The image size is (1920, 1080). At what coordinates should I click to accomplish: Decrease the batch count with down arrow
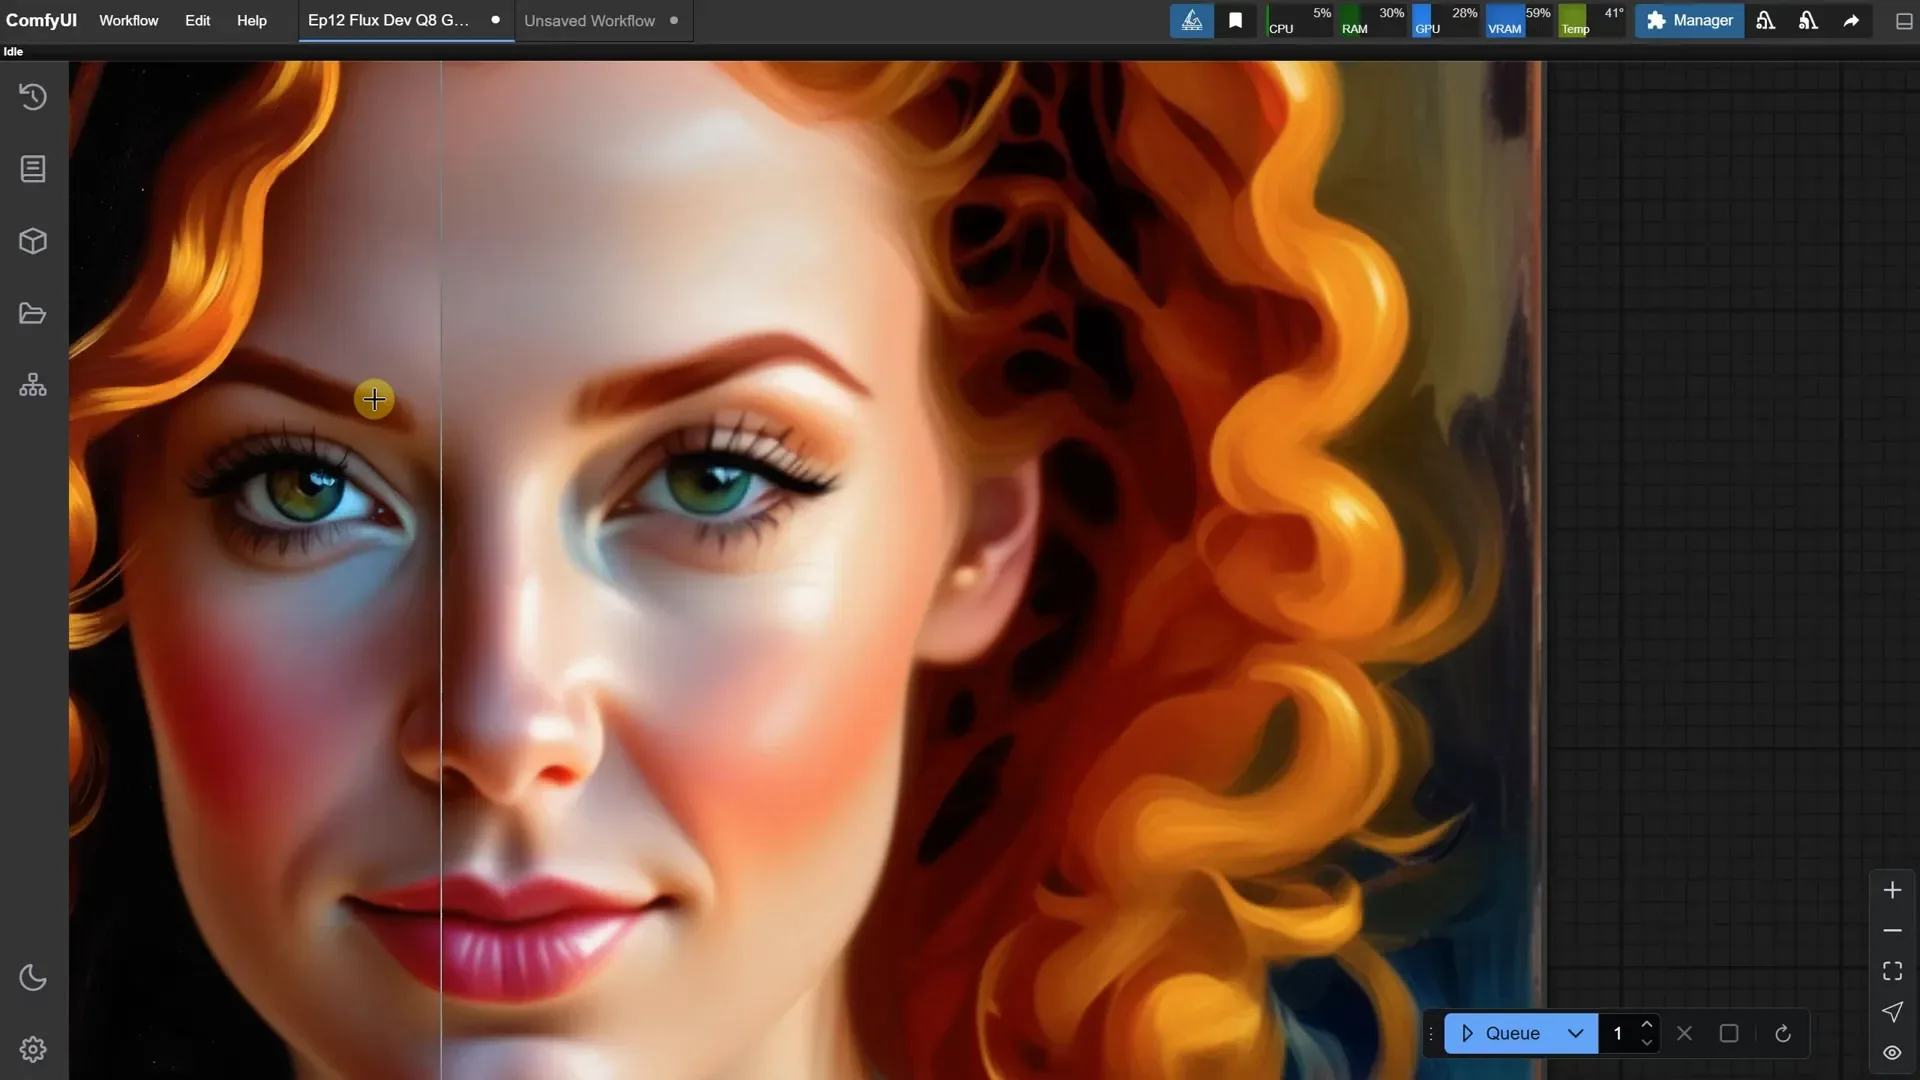(1647, 1043)
